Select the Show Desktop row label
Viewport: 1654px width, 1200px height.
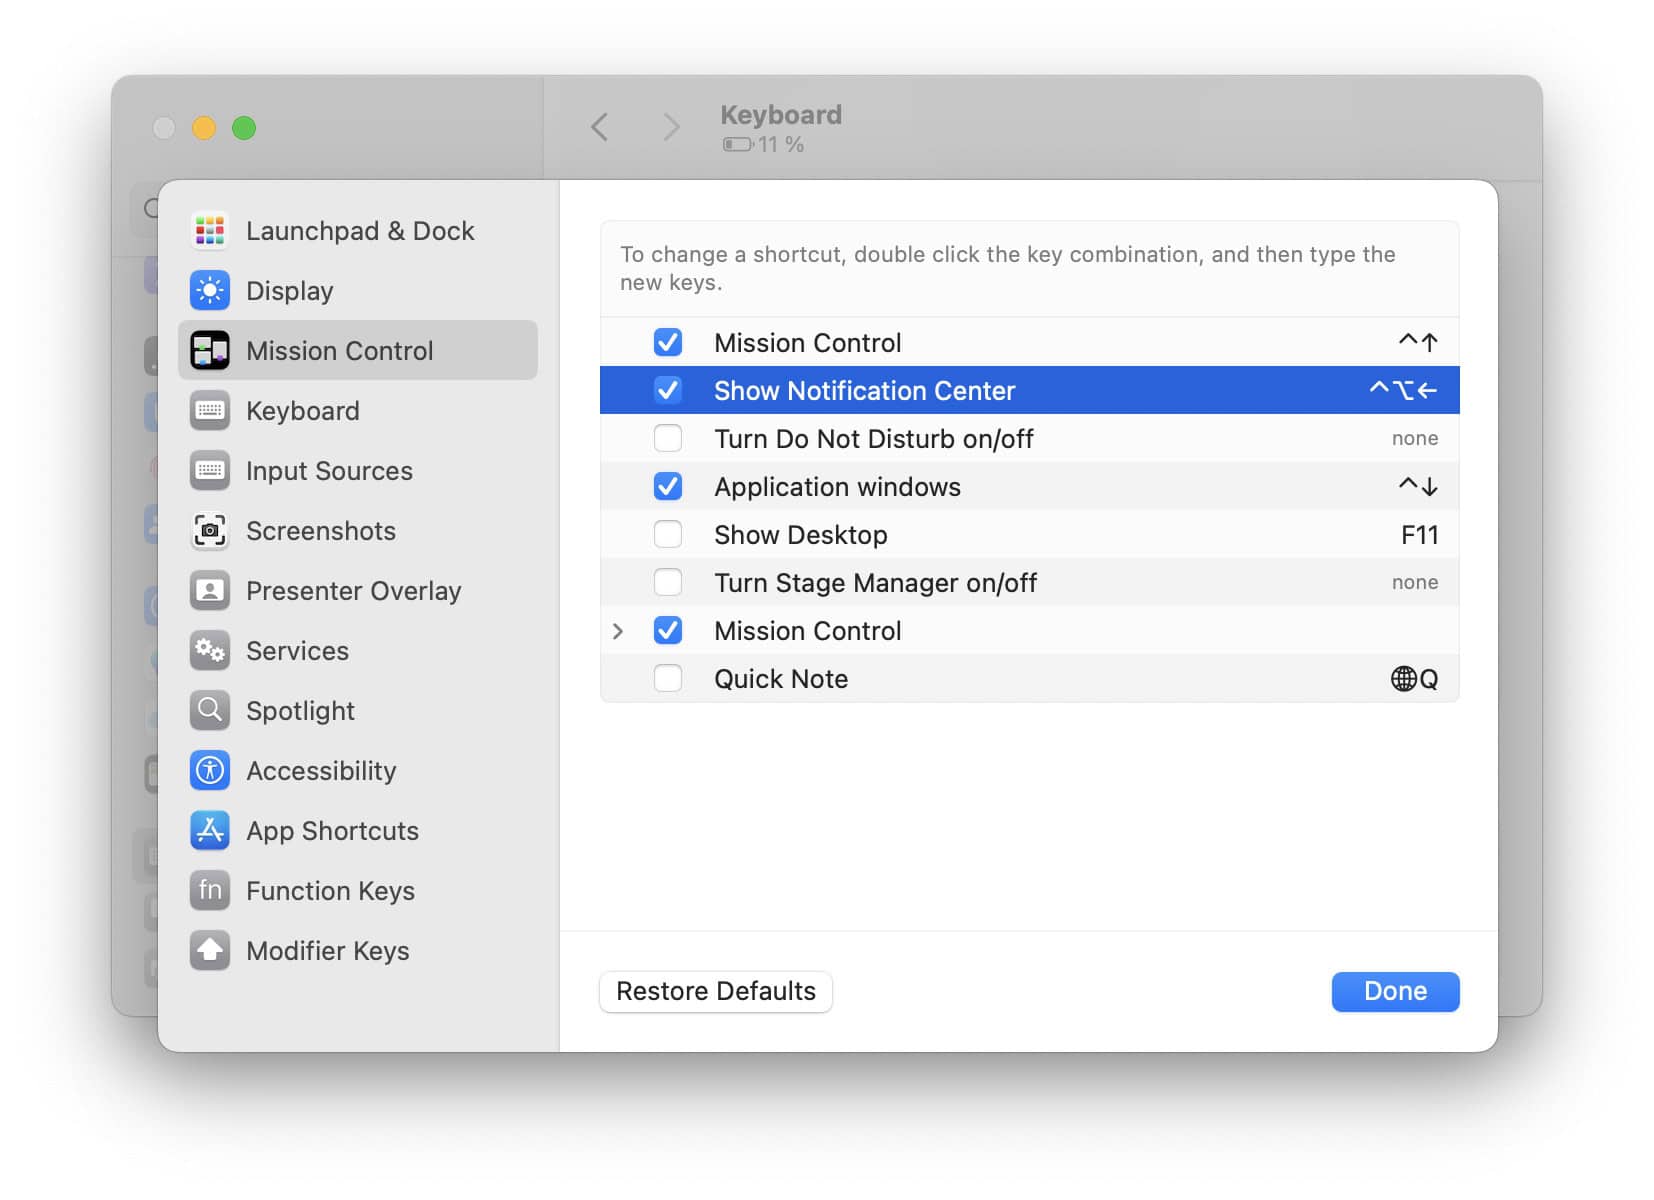click(801, 535)
